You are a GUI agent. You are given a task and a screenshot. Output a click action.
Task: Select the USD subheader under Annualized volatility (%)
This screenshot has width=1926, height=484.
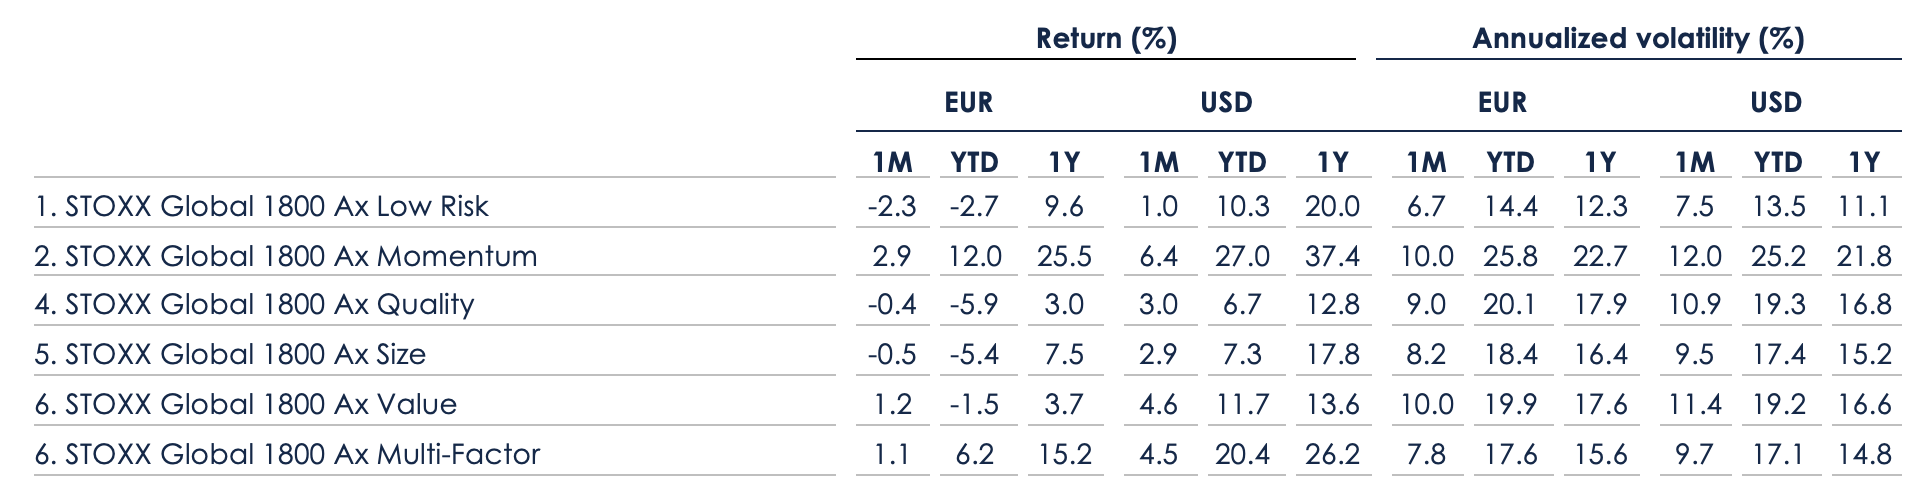click(x=1775, y=102)
